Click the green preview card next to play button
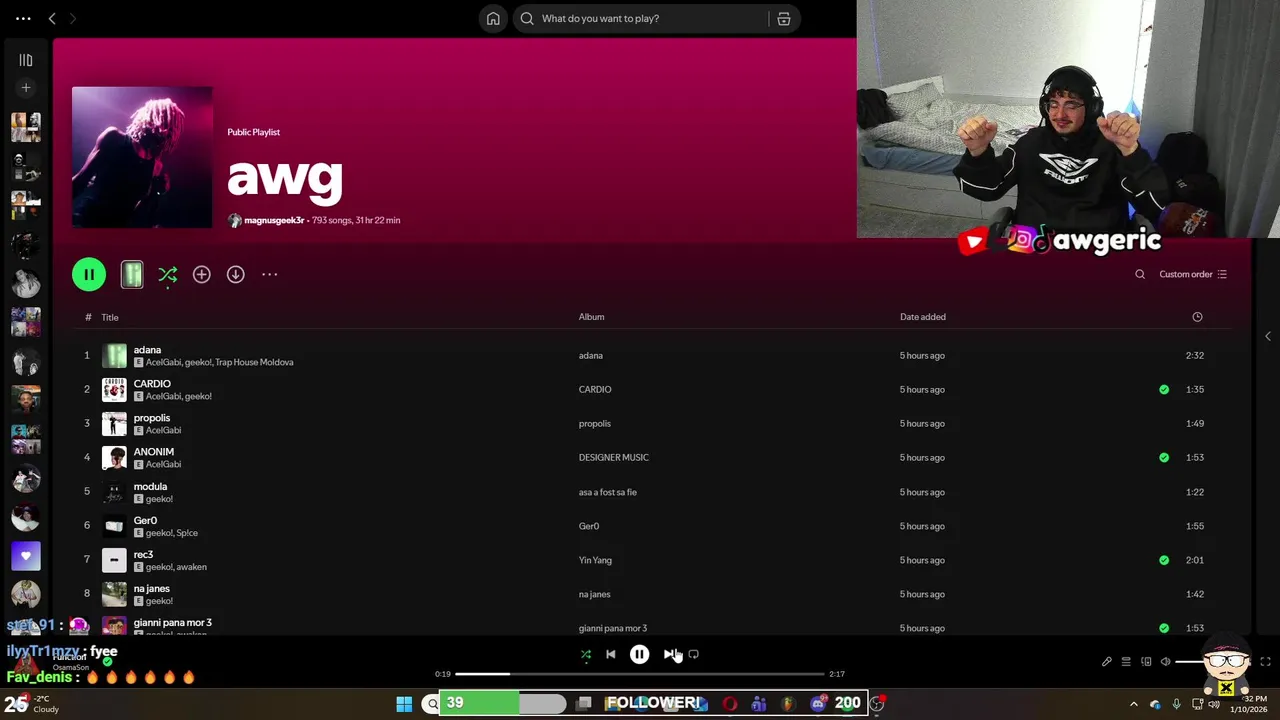Screen dimensions: 1280x720 (132, 274)
